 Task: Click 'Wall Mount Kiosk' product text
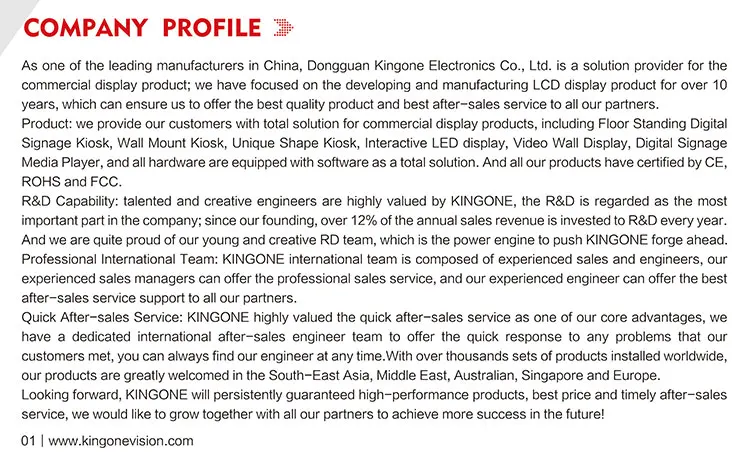pyautogui.click(x=171, y=143)
